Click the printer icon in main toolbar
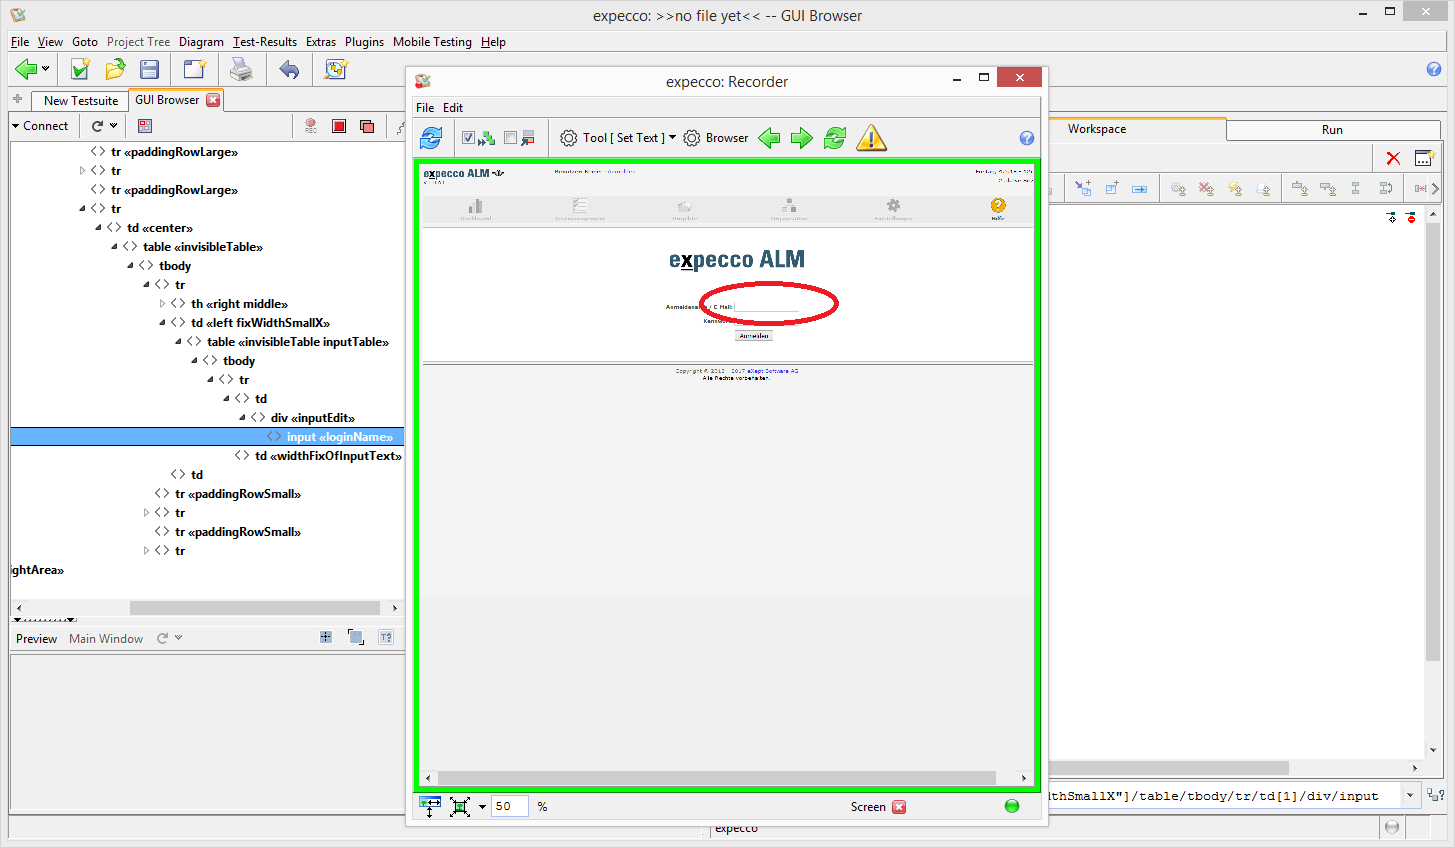 point(241,69)
